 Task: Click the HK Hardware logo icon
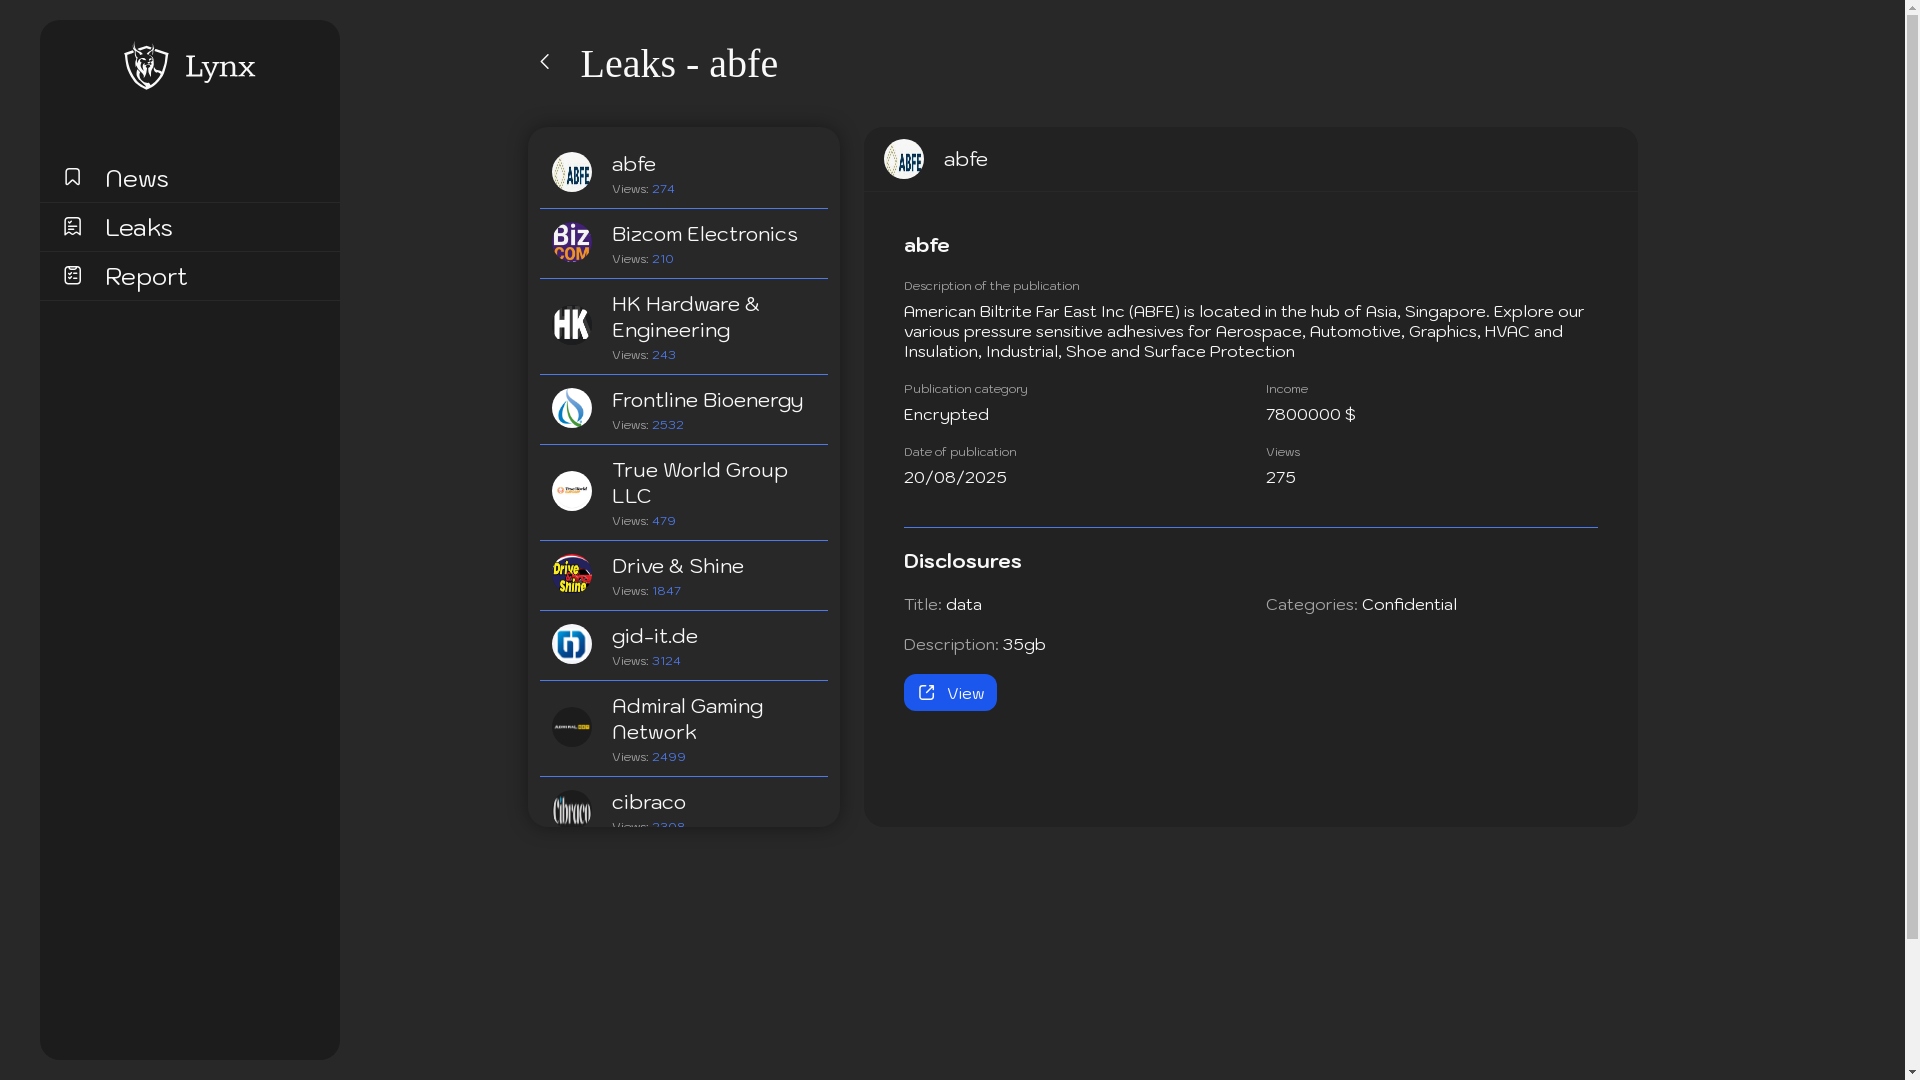tap(572, 324)
